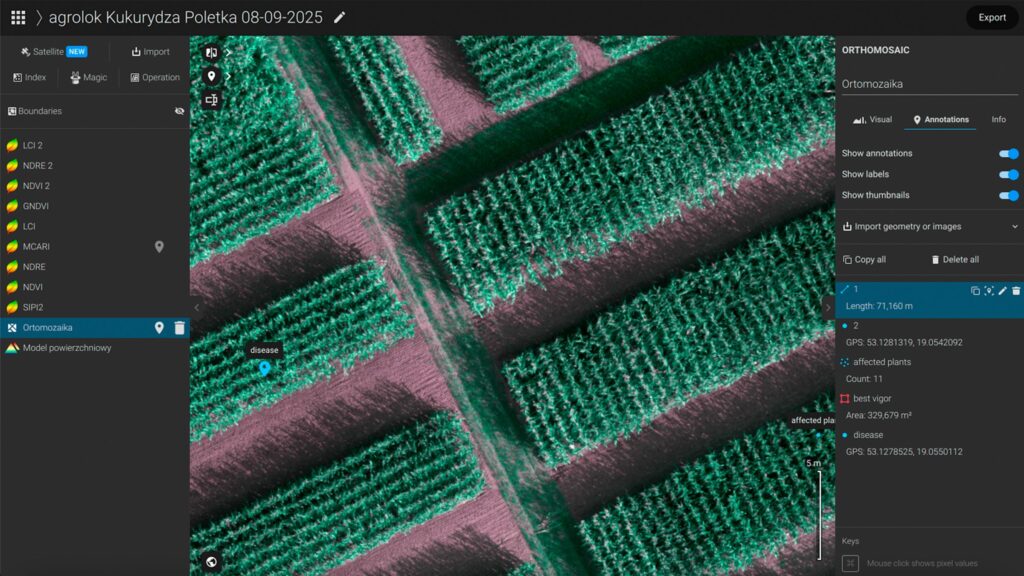
Task: Zoom to annotation 1 locate icon
Action: coord(989,291)
